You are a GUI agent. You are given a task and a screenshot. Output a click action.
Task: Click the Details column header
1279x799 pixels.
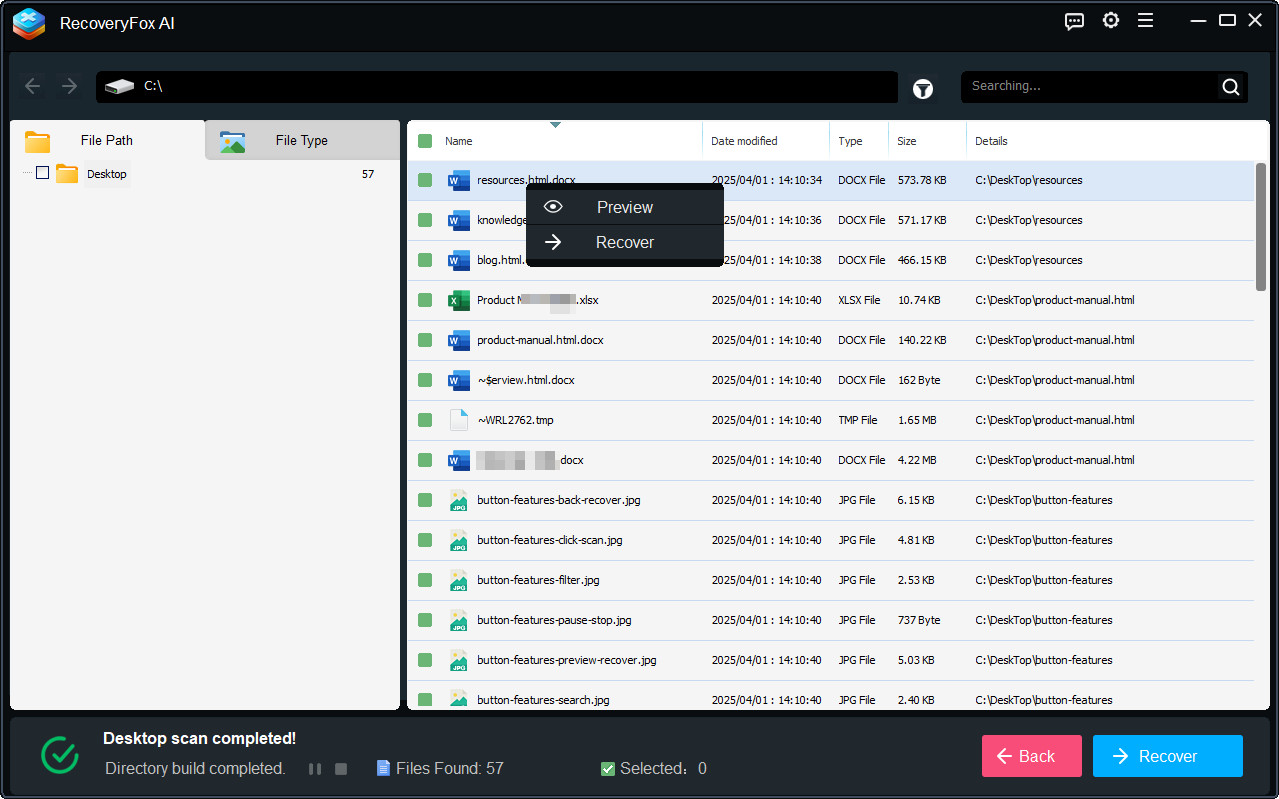991,141
